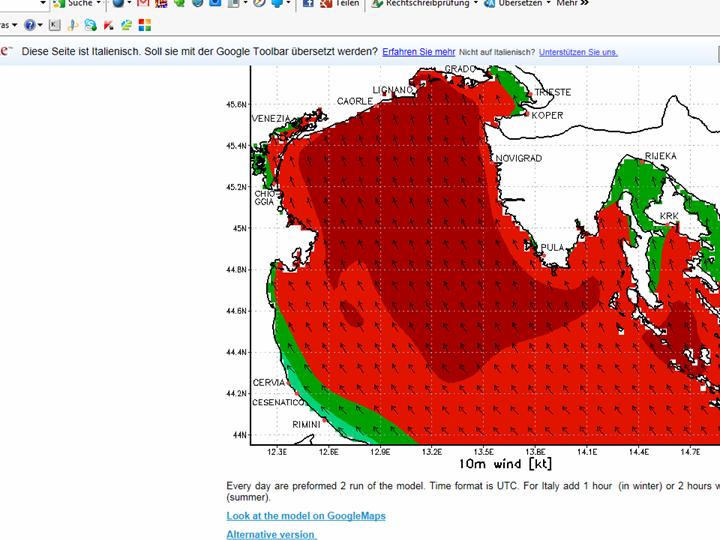720x540 pixels.
Task: Open the Rechtschreibprüfung dropdown arrow
Action: point(474,4)
